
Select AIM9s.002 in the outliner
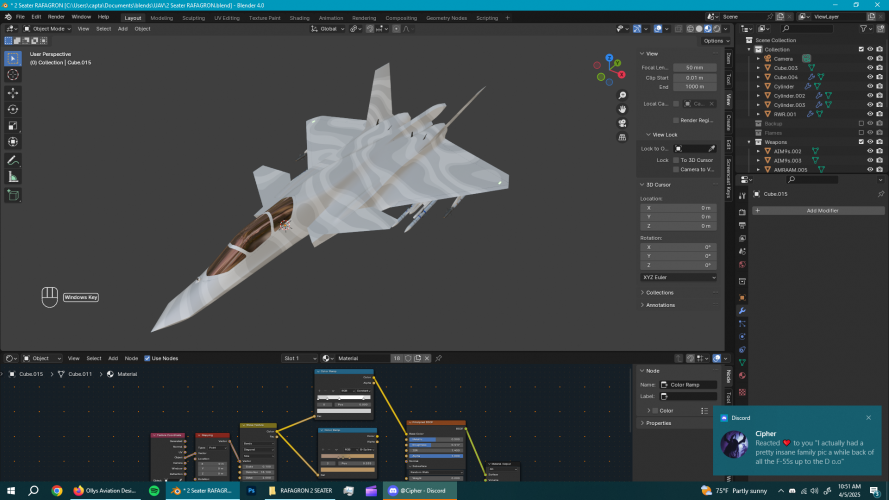pyautogui.click(x=788, y=151)
